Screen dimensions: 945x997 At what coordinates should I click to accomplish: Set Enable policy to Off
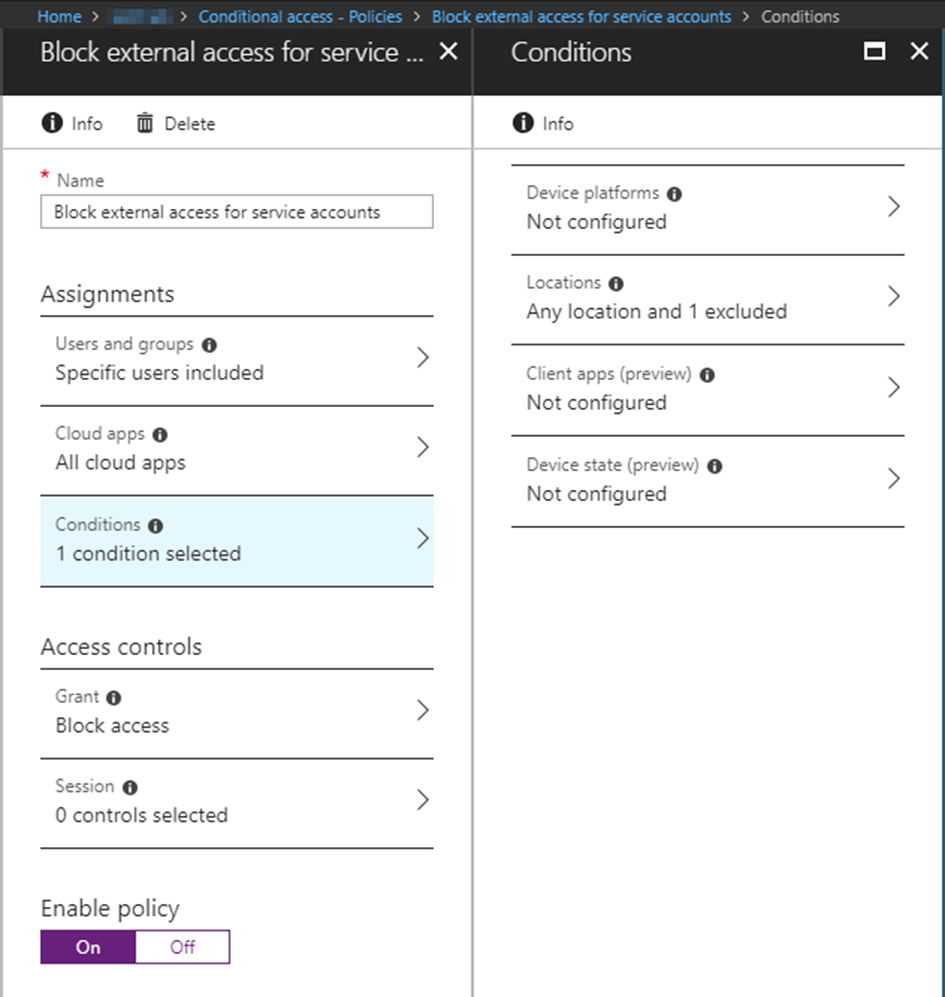point(182,947)
